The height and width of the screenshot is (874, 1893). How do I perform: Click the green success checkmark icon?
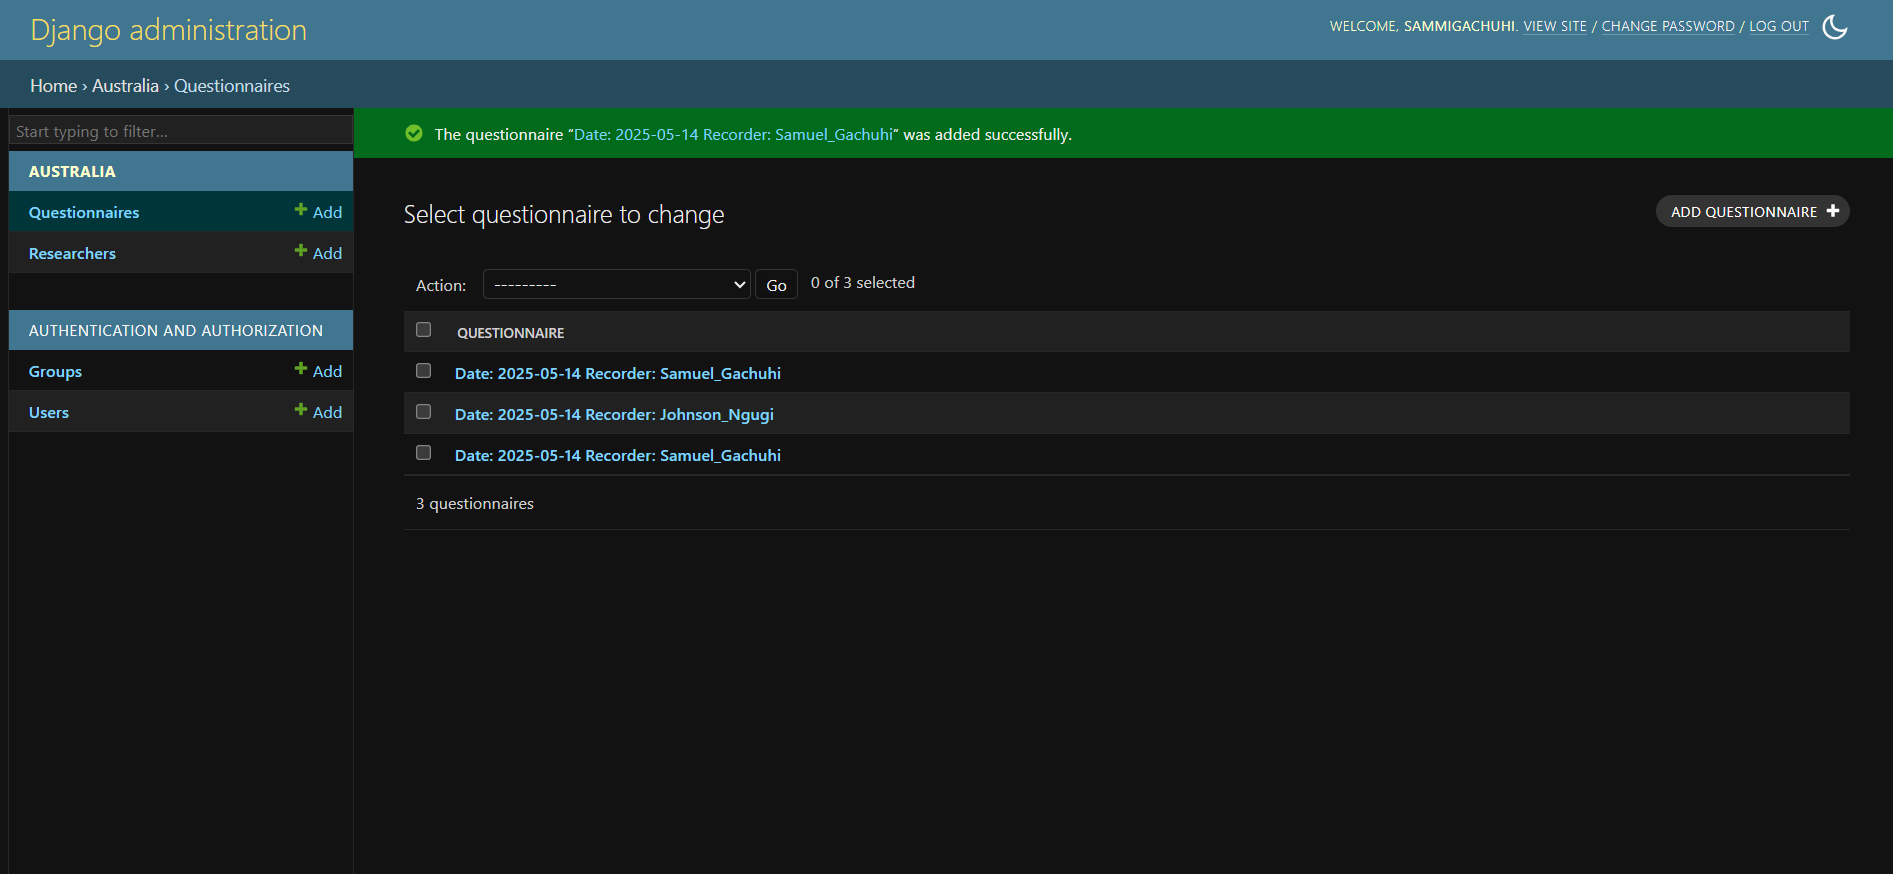[x=414, y=134]
